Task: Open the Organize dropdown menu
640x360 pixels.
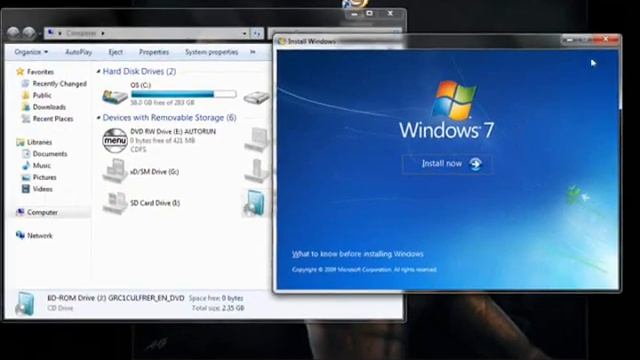Action: [31, 52]
